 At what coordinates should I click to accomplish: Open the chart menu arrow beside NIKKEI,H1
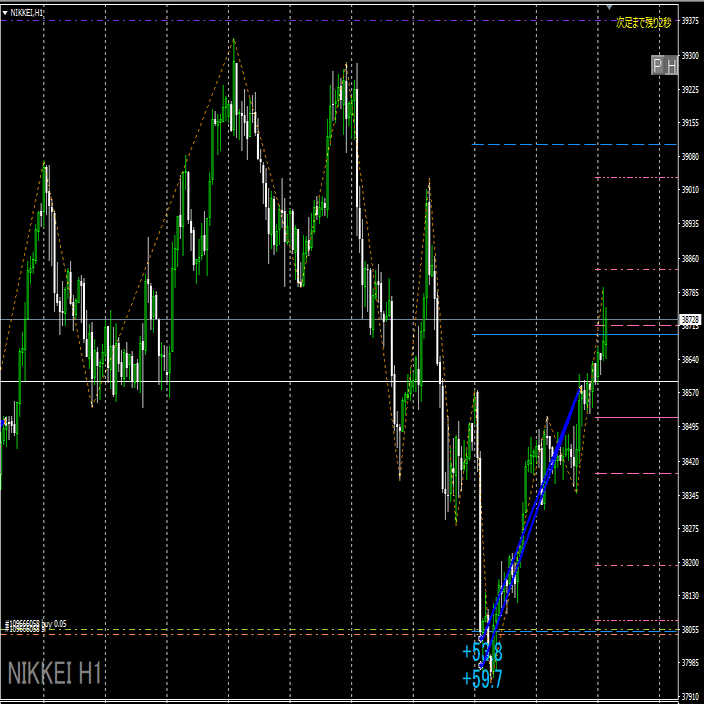(x=5, y=13)
